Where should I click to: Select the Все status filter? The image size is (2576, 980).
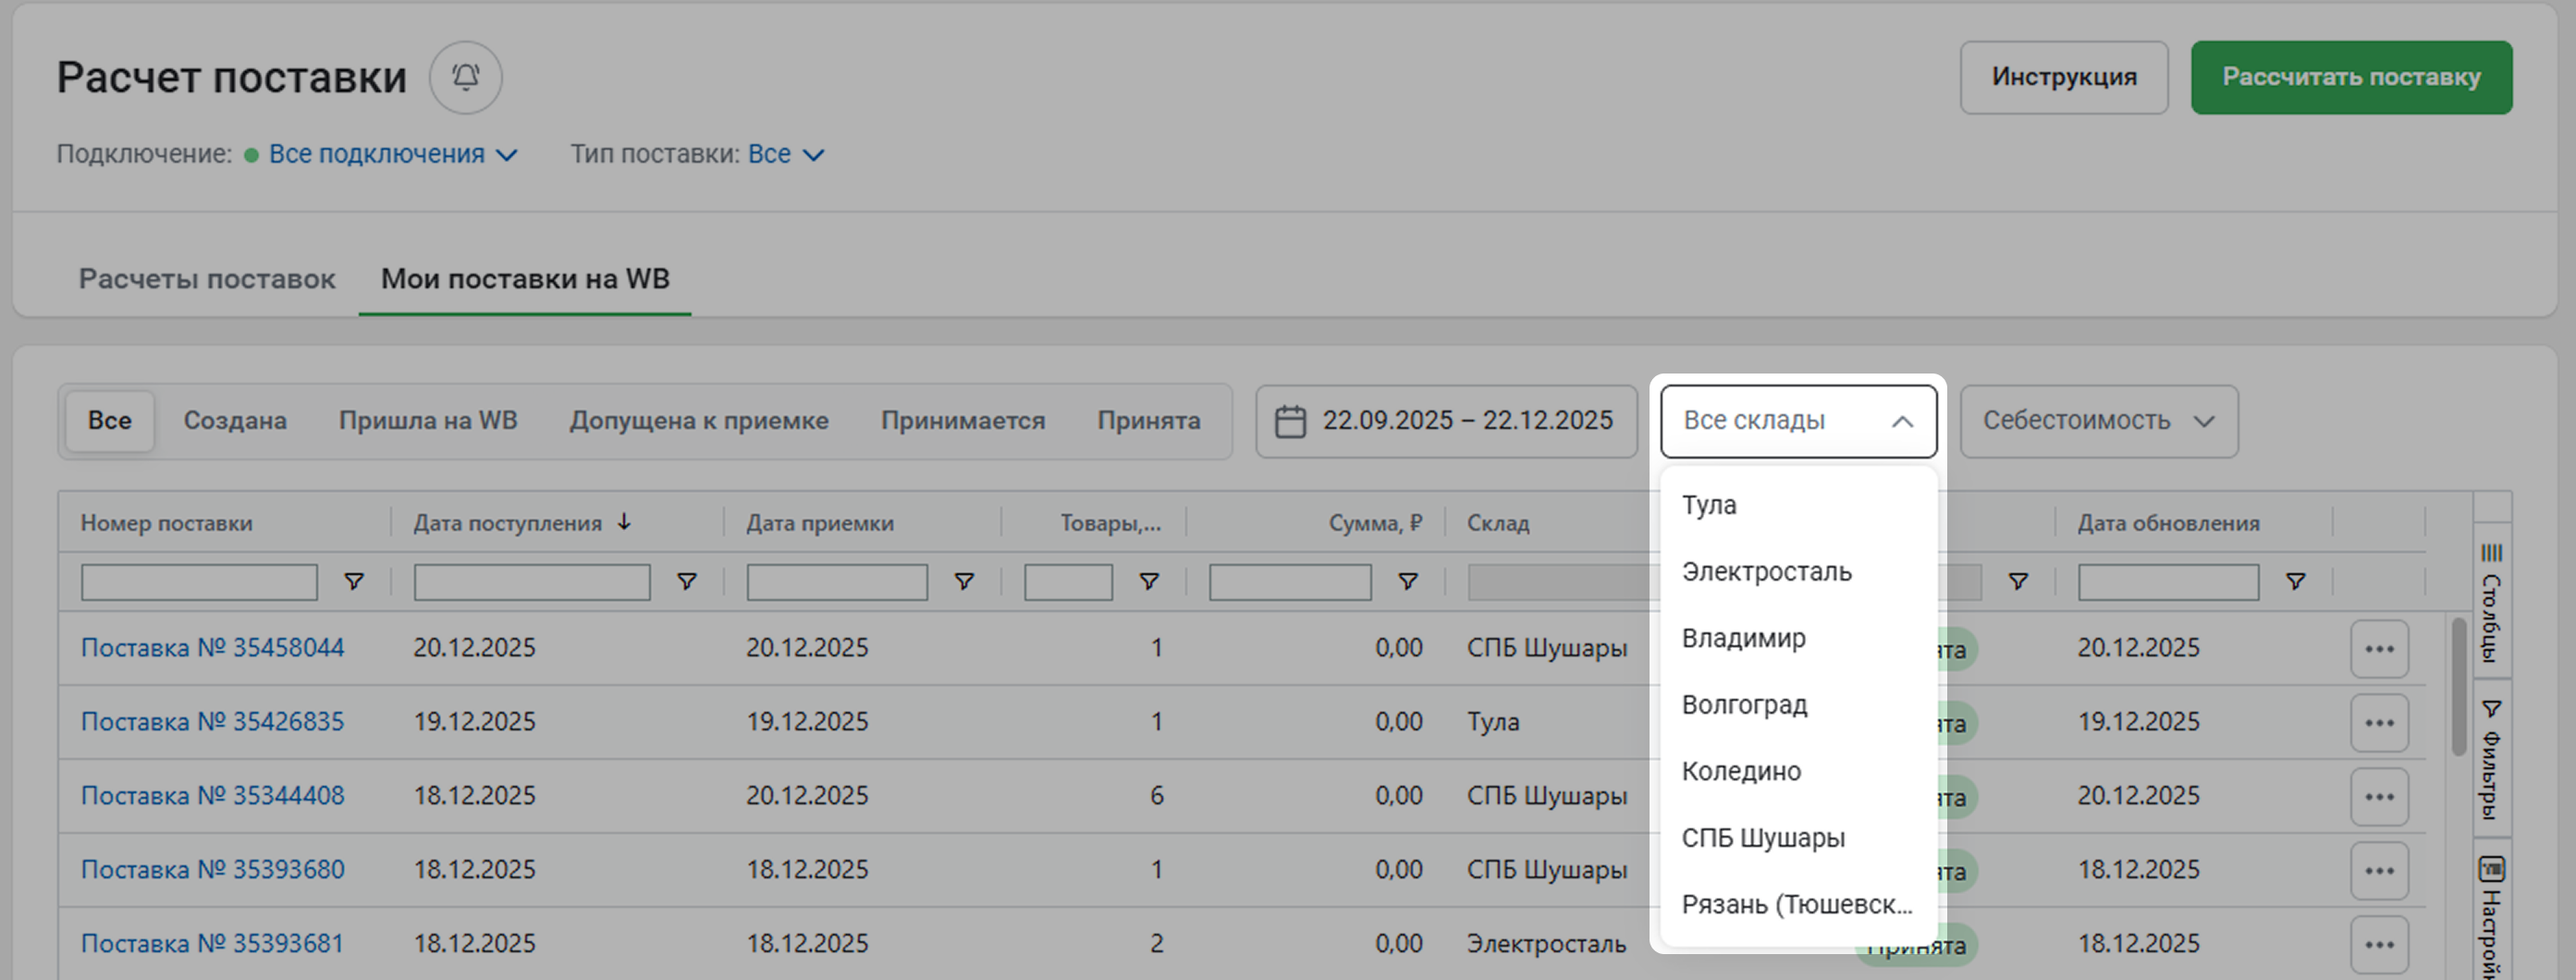pos(110,421)
